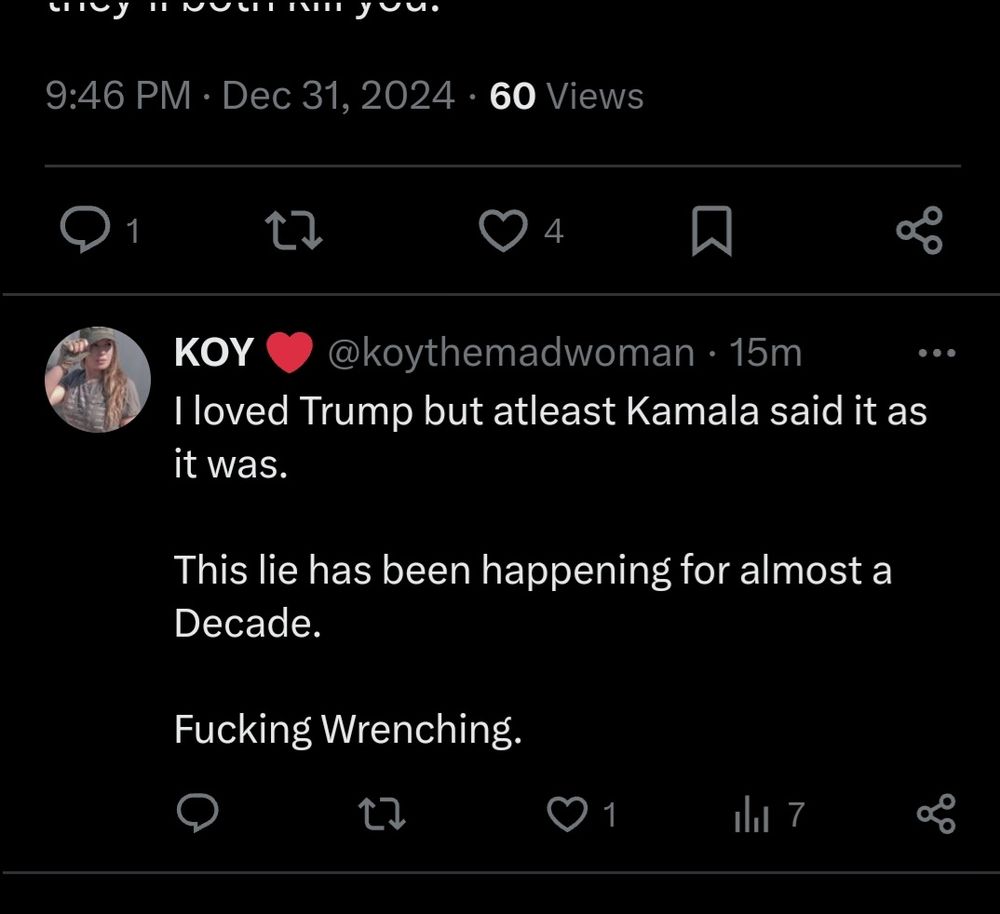1000x914 pixels.
Task: Bookmark the main tweet
Action: click(x=712, y=232)
